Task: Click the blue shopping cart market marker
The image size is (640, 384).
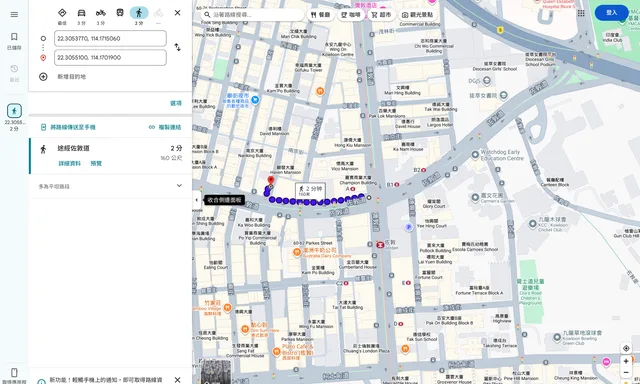Action: click(255, 100)
